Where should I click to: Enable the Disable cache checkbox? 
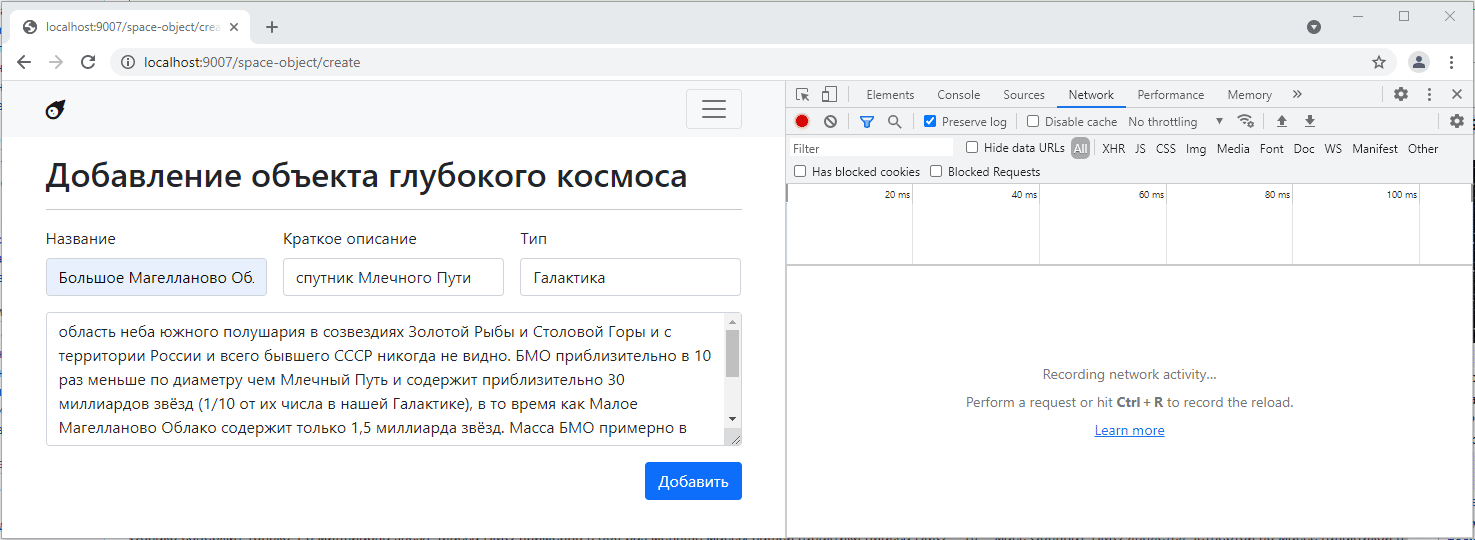pos(1034,121)
